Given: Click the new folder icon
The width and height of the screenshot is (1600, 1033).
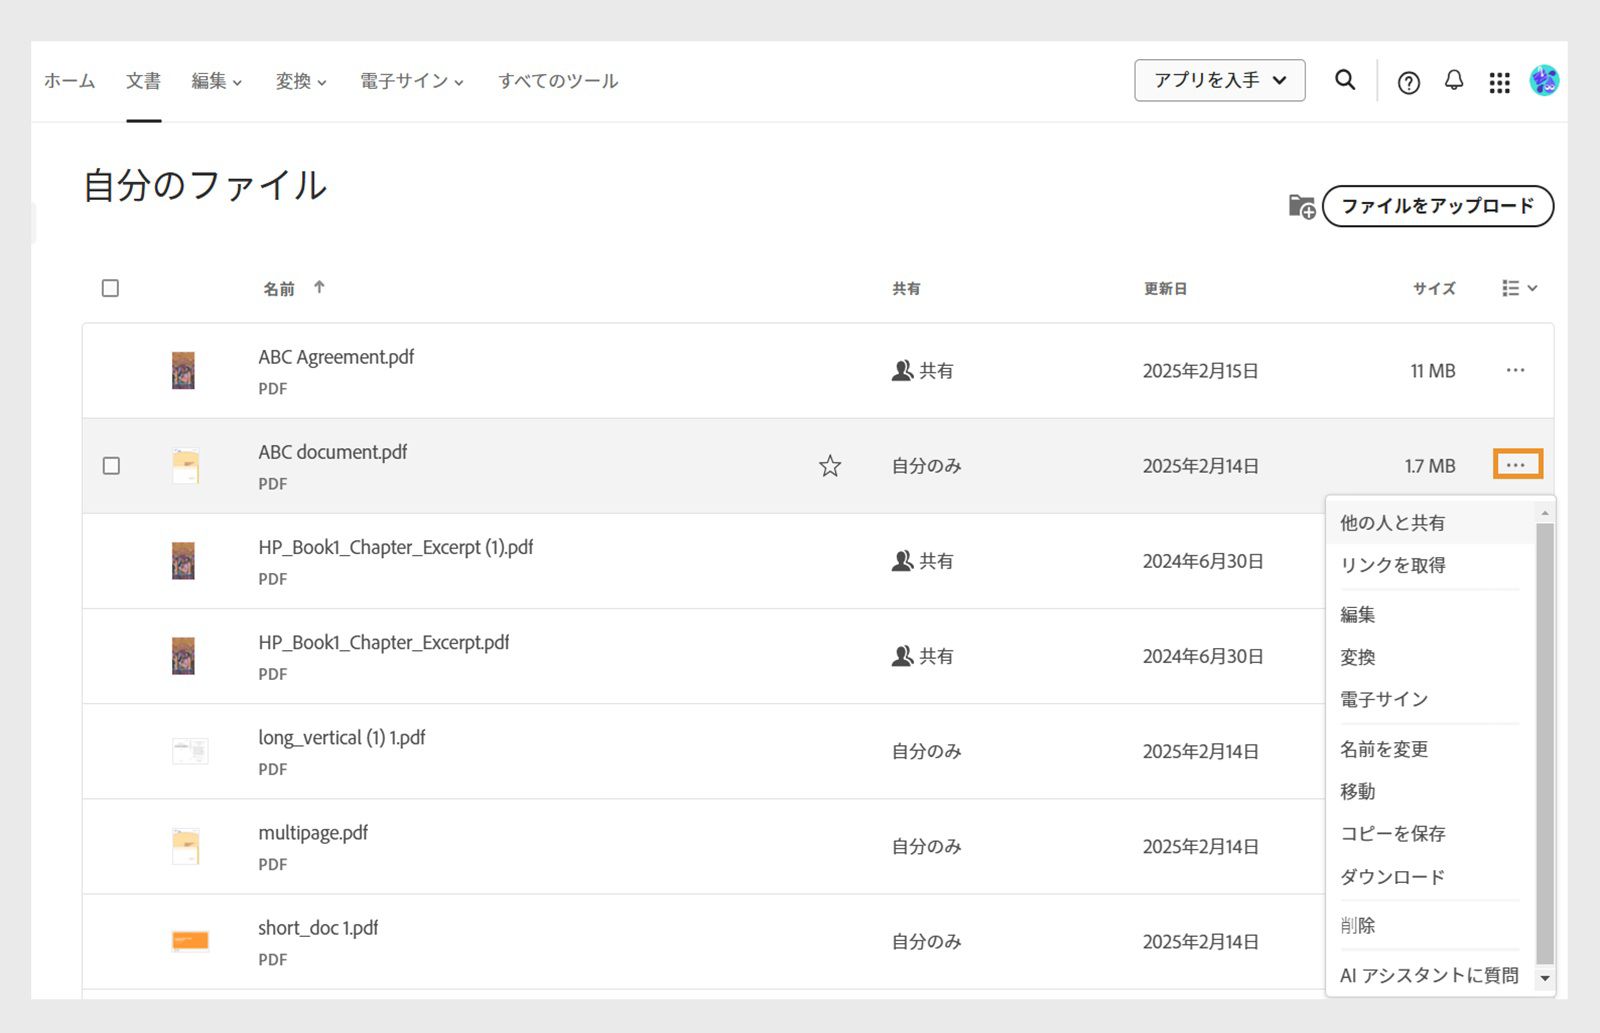Looking at the screenshot, I should point(1301,206).
